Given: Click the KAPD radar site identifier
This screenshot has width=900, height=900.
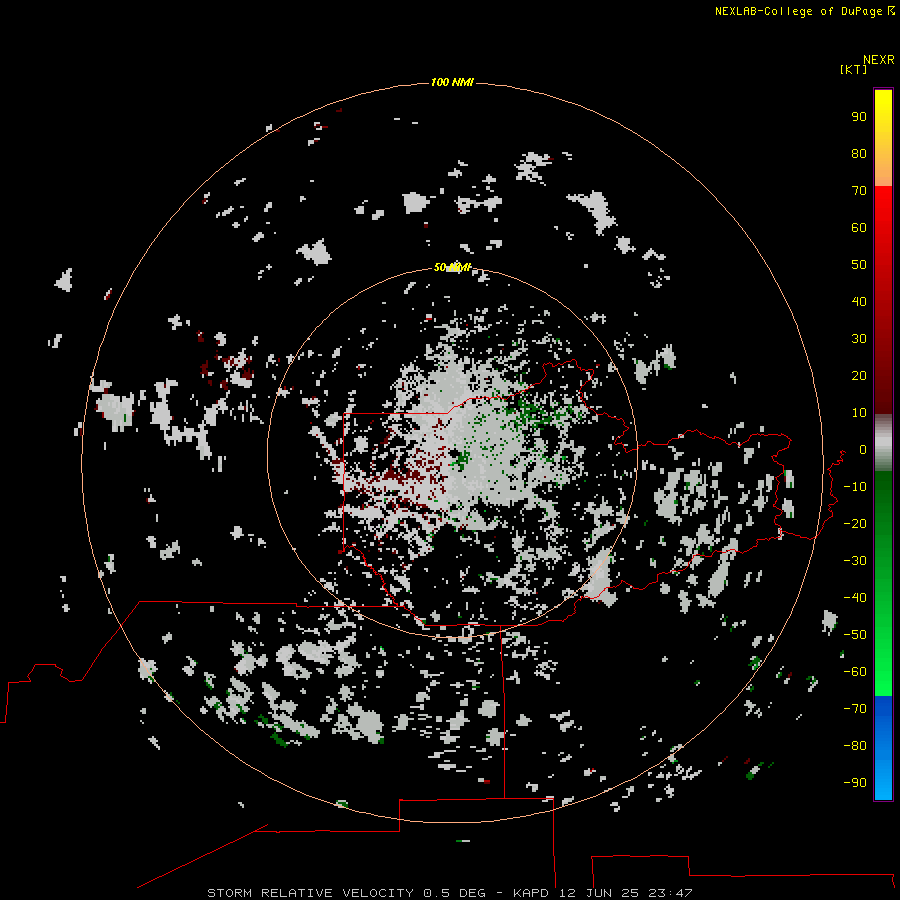Looking at the screenshot, I should [x=532, y=893].
